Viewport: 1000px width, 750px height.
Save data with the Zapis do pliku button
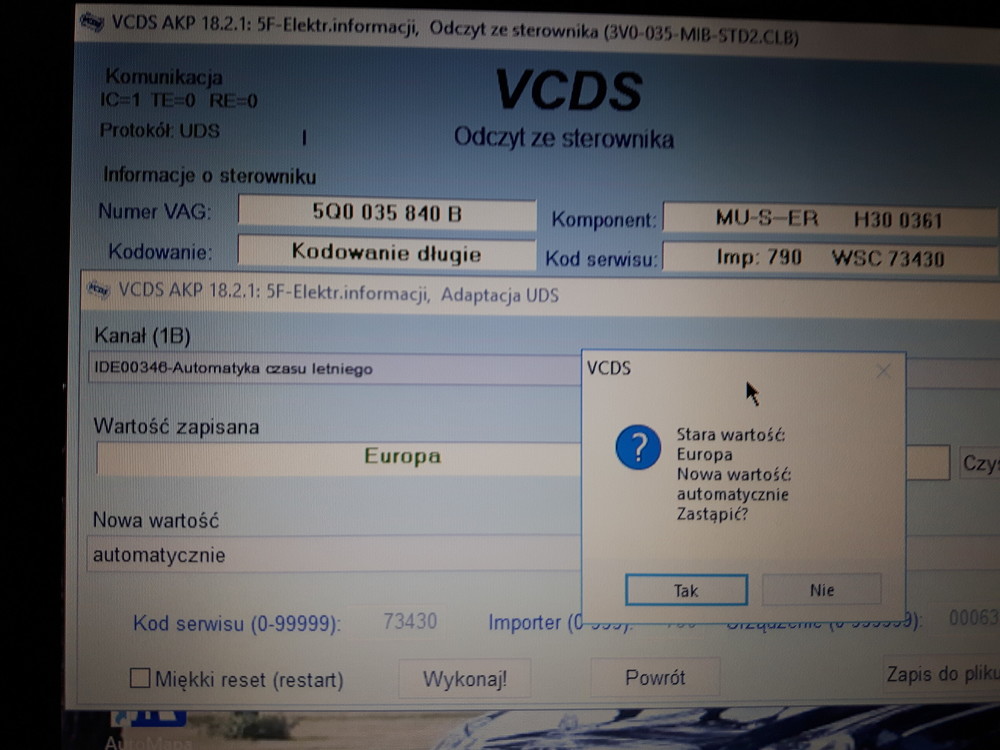coord(936,674)
